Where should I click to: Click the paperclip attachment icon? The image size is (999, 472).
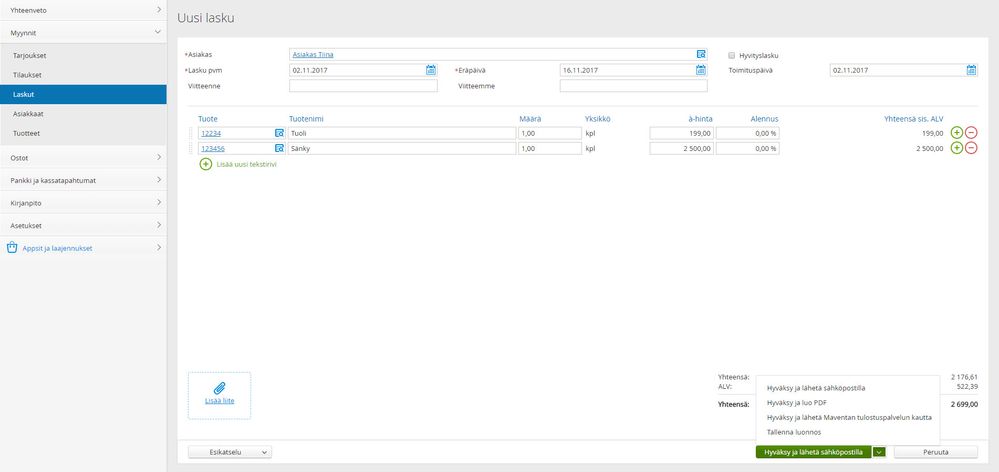[219, 387]
